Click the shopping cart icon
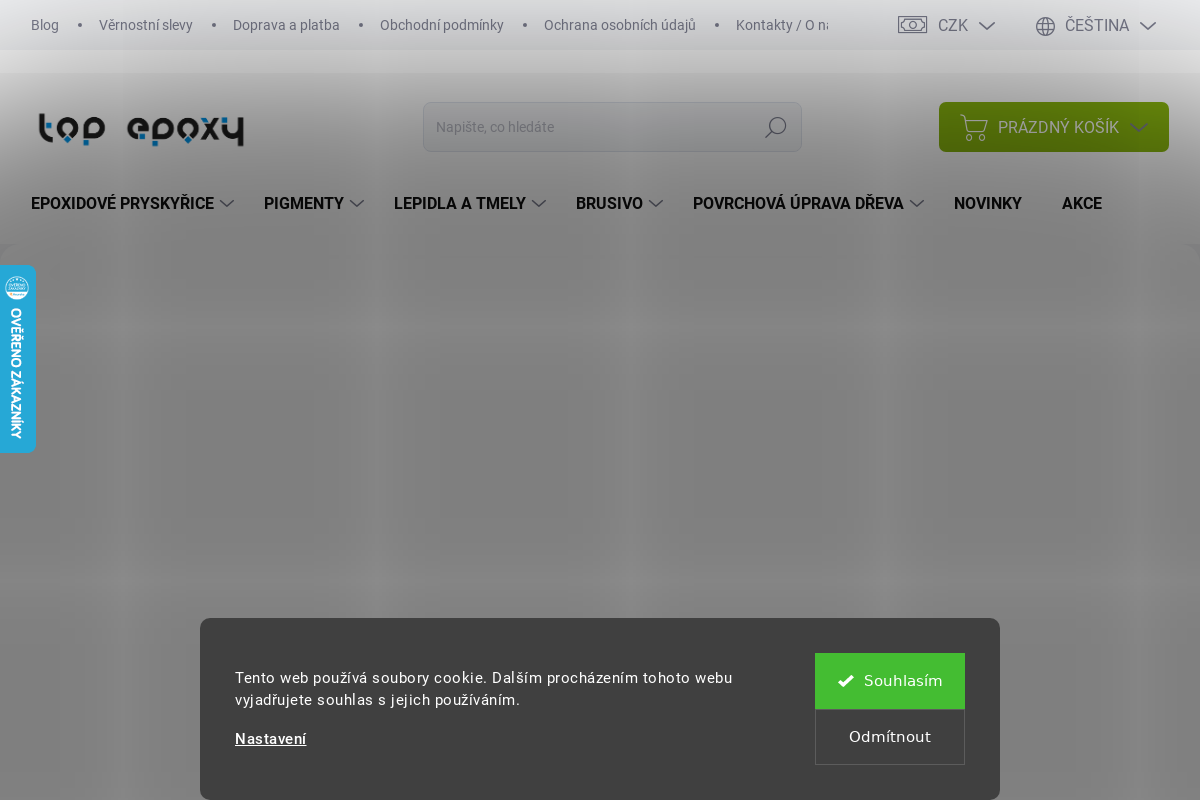This screenshot has width=1200, height=800. click(x=973, y=127)
